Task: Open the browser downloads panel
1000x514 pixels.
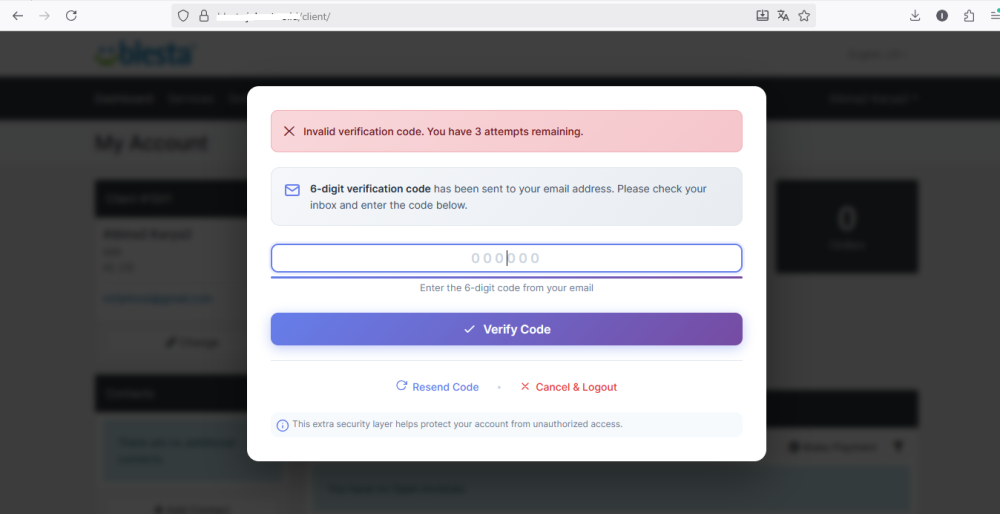Action: click(x=915, y=16)
